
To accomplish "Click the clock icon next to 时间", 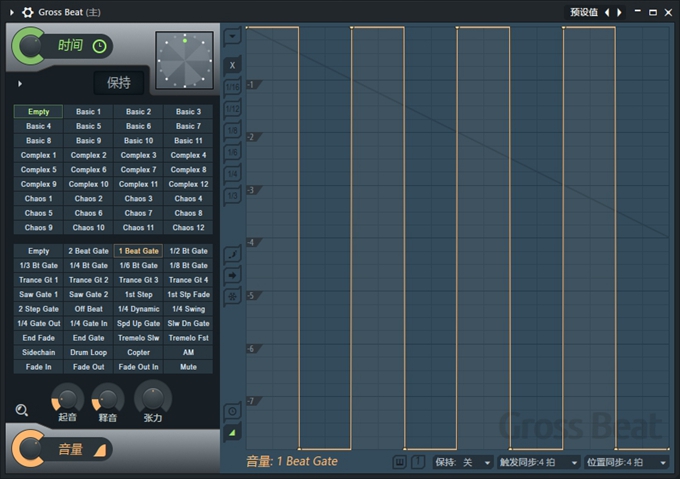I will pyautogui.click(x=99, y=46).
